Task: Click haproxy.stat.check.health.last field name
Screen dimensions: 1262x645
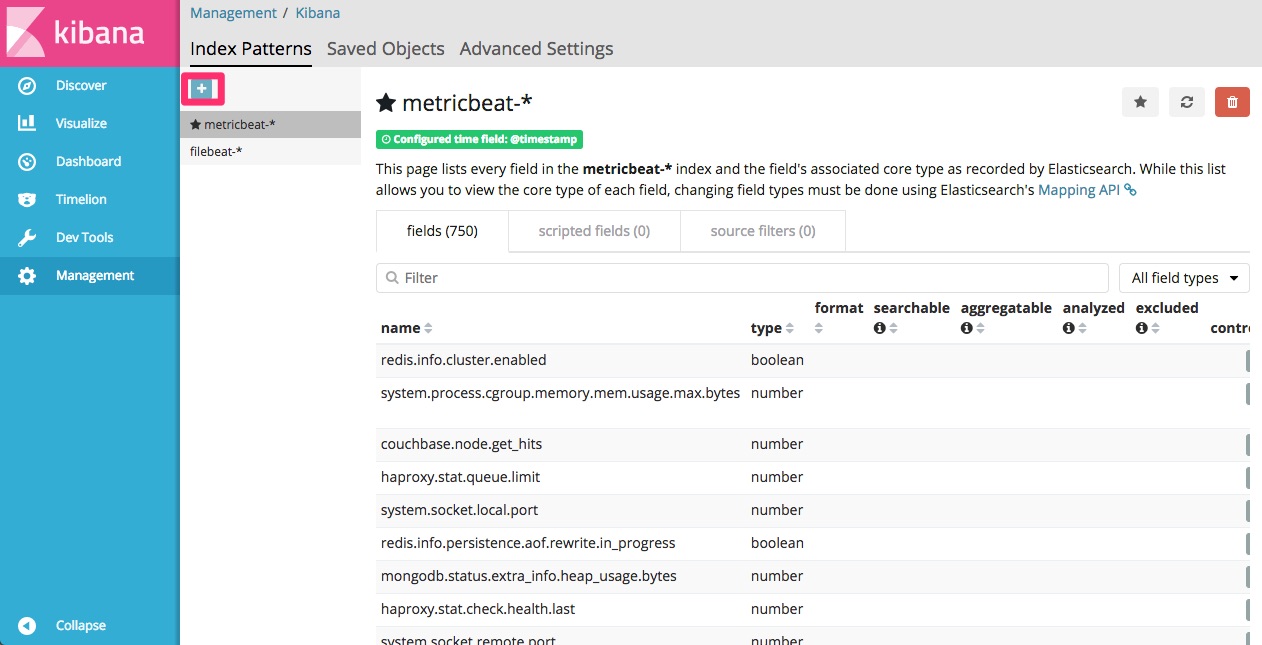Action: (x=478, y=609)
